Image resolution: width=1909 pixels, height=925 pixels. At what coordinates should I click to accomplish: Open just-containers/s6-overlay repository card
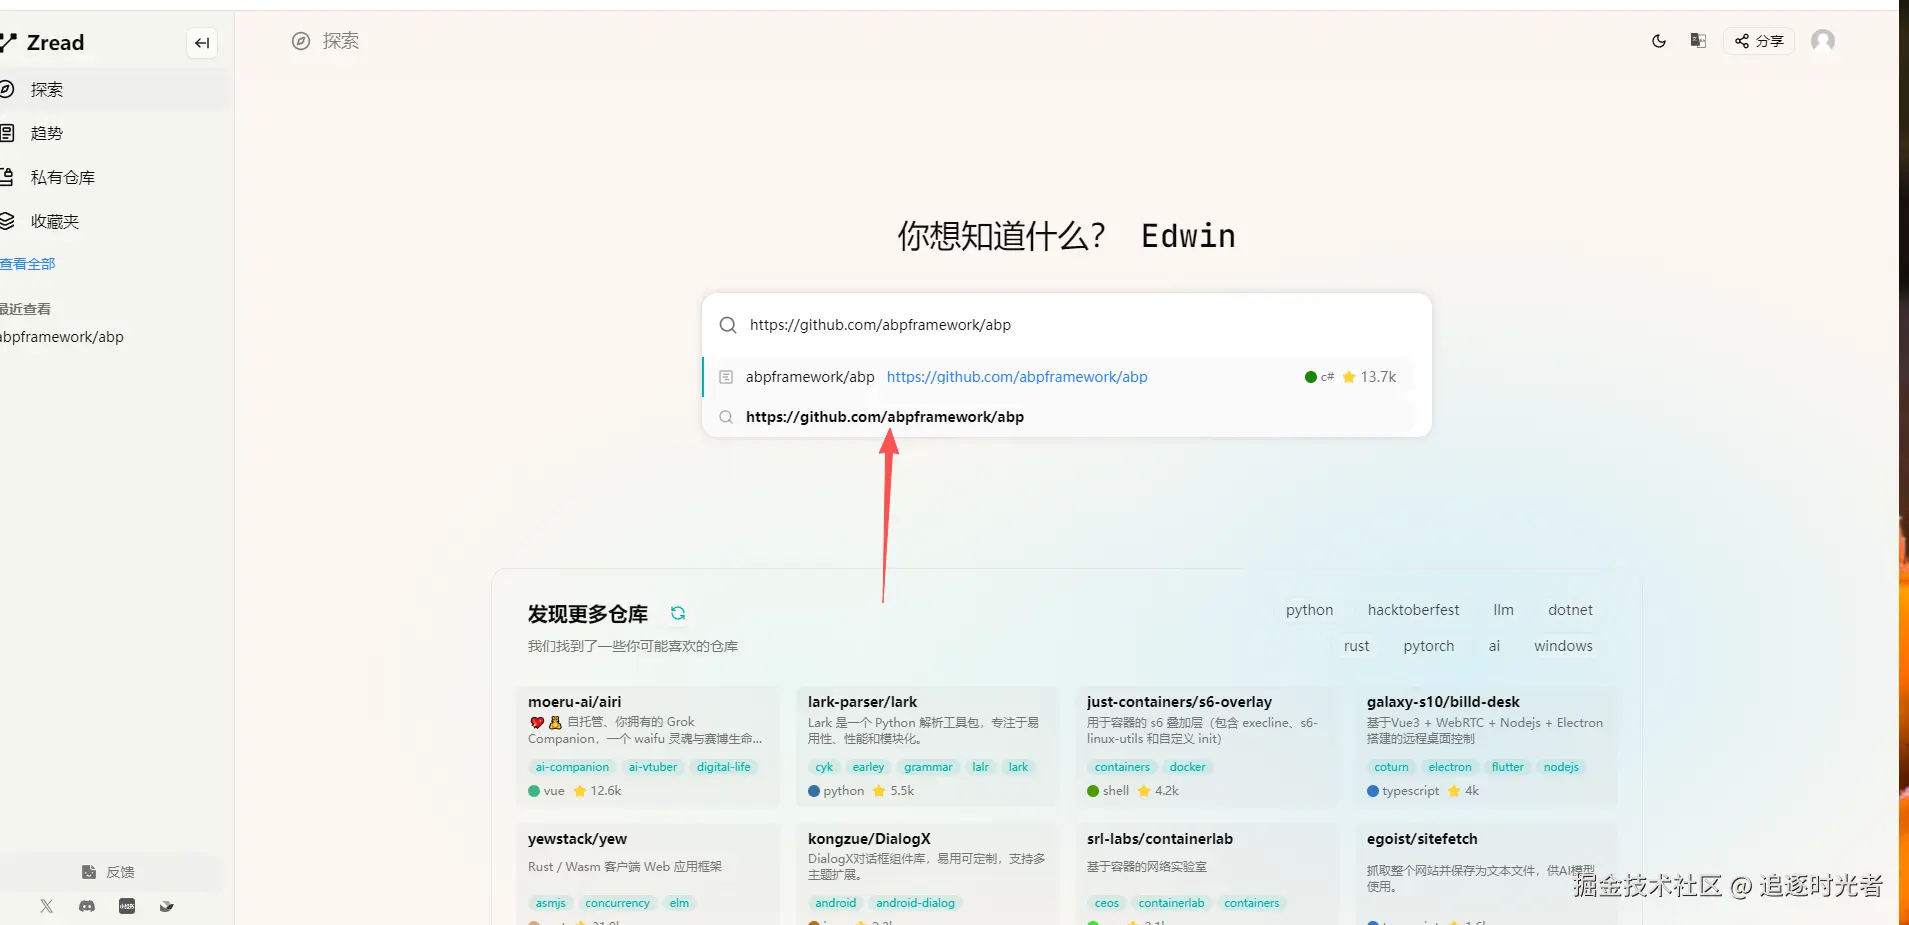pos(1206,746)
